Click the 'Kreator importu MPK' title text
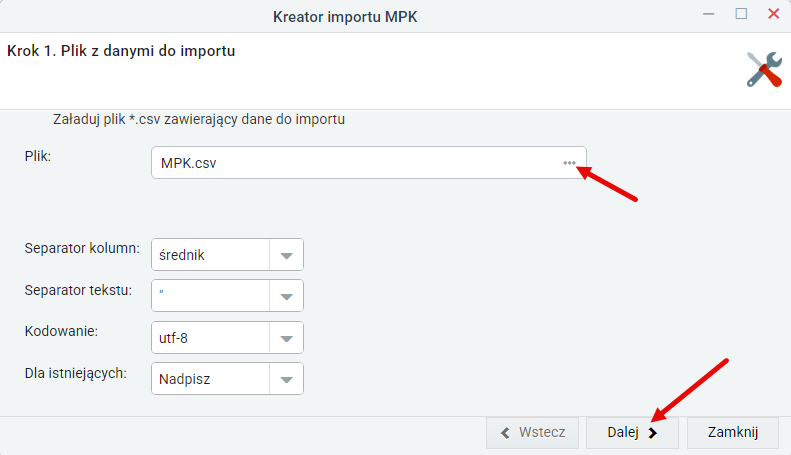 [x=345, y=17]
